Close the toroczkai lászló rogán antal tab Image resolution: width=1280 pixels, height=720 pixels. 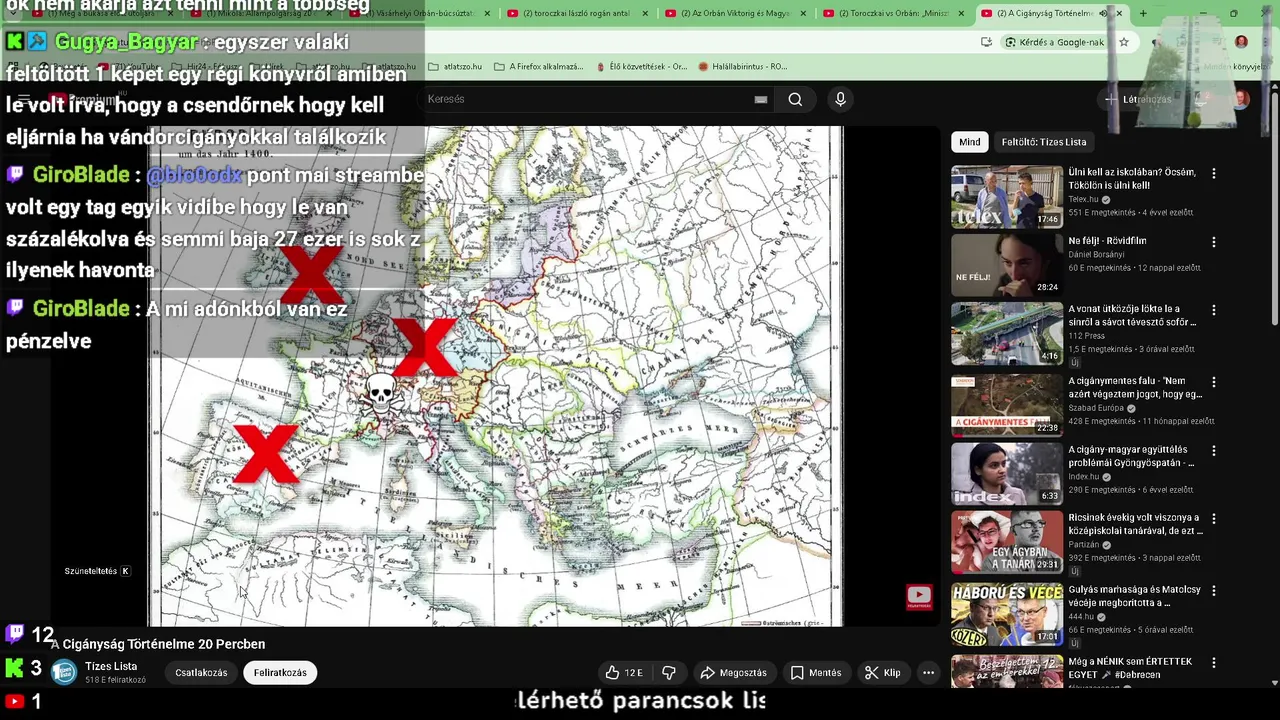tap(645, 13)
